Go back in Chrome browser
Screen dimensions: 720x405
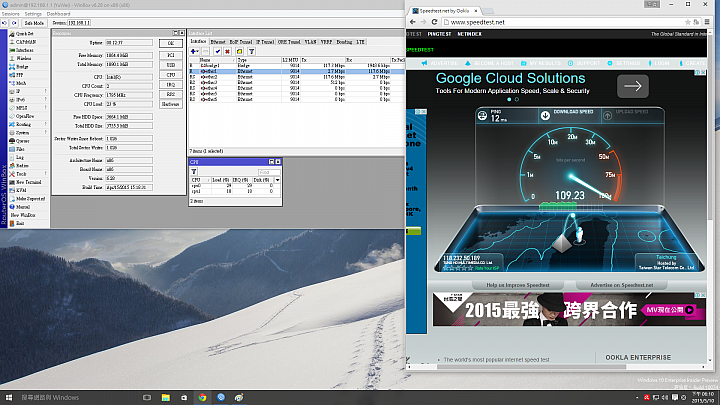pyautogui.click(x=412, y=22)
